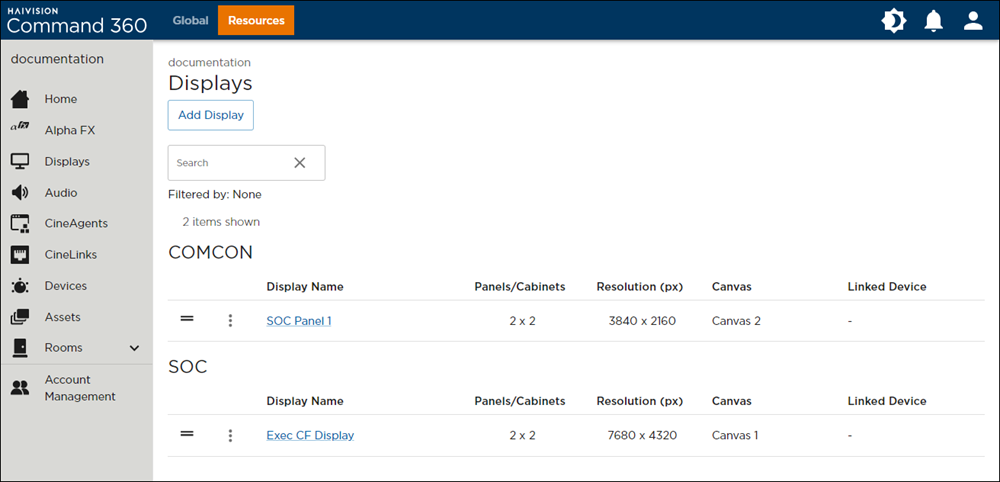Open SOC Panel 1 options menu

tap(230, 321)
